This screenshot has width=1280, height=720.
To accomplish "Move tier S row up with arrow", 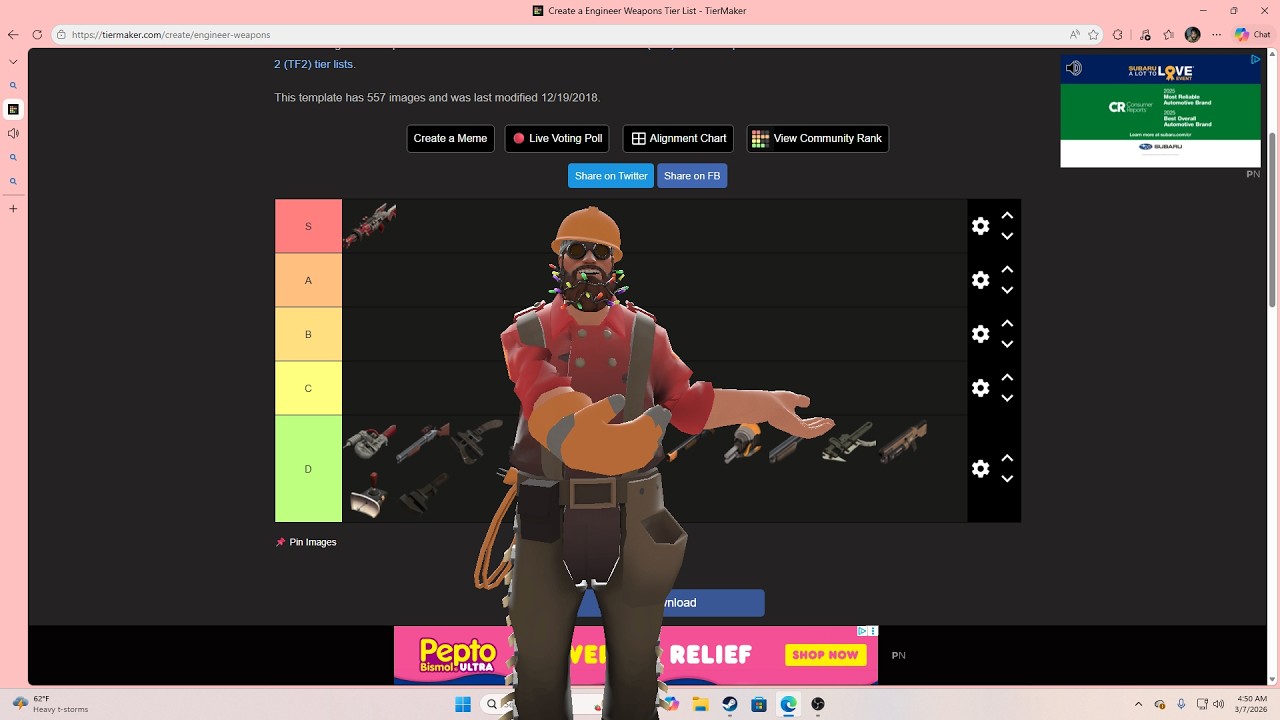I will (1007, 215).
